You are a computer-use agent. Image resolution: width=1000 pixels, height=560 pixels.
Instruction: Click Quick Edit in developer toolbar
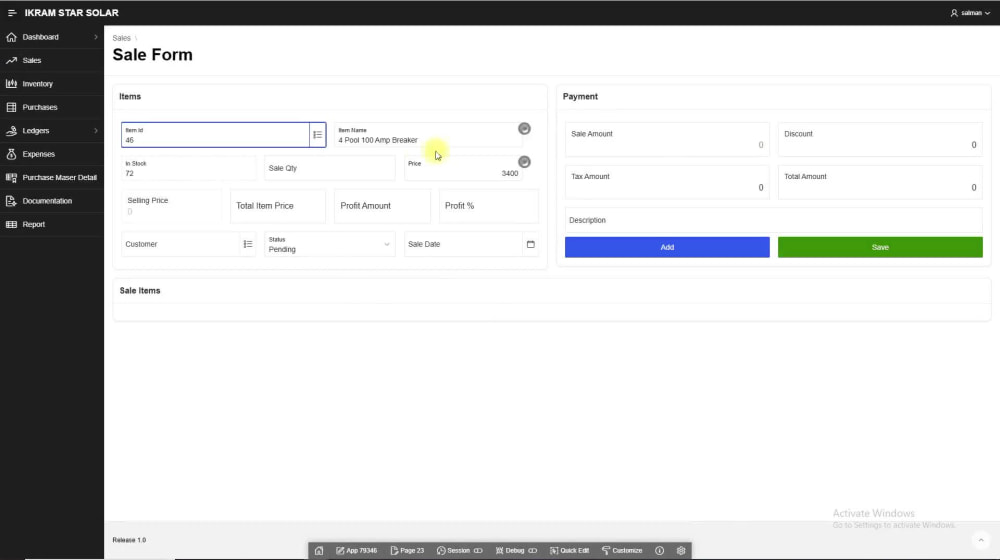point(570,550)
